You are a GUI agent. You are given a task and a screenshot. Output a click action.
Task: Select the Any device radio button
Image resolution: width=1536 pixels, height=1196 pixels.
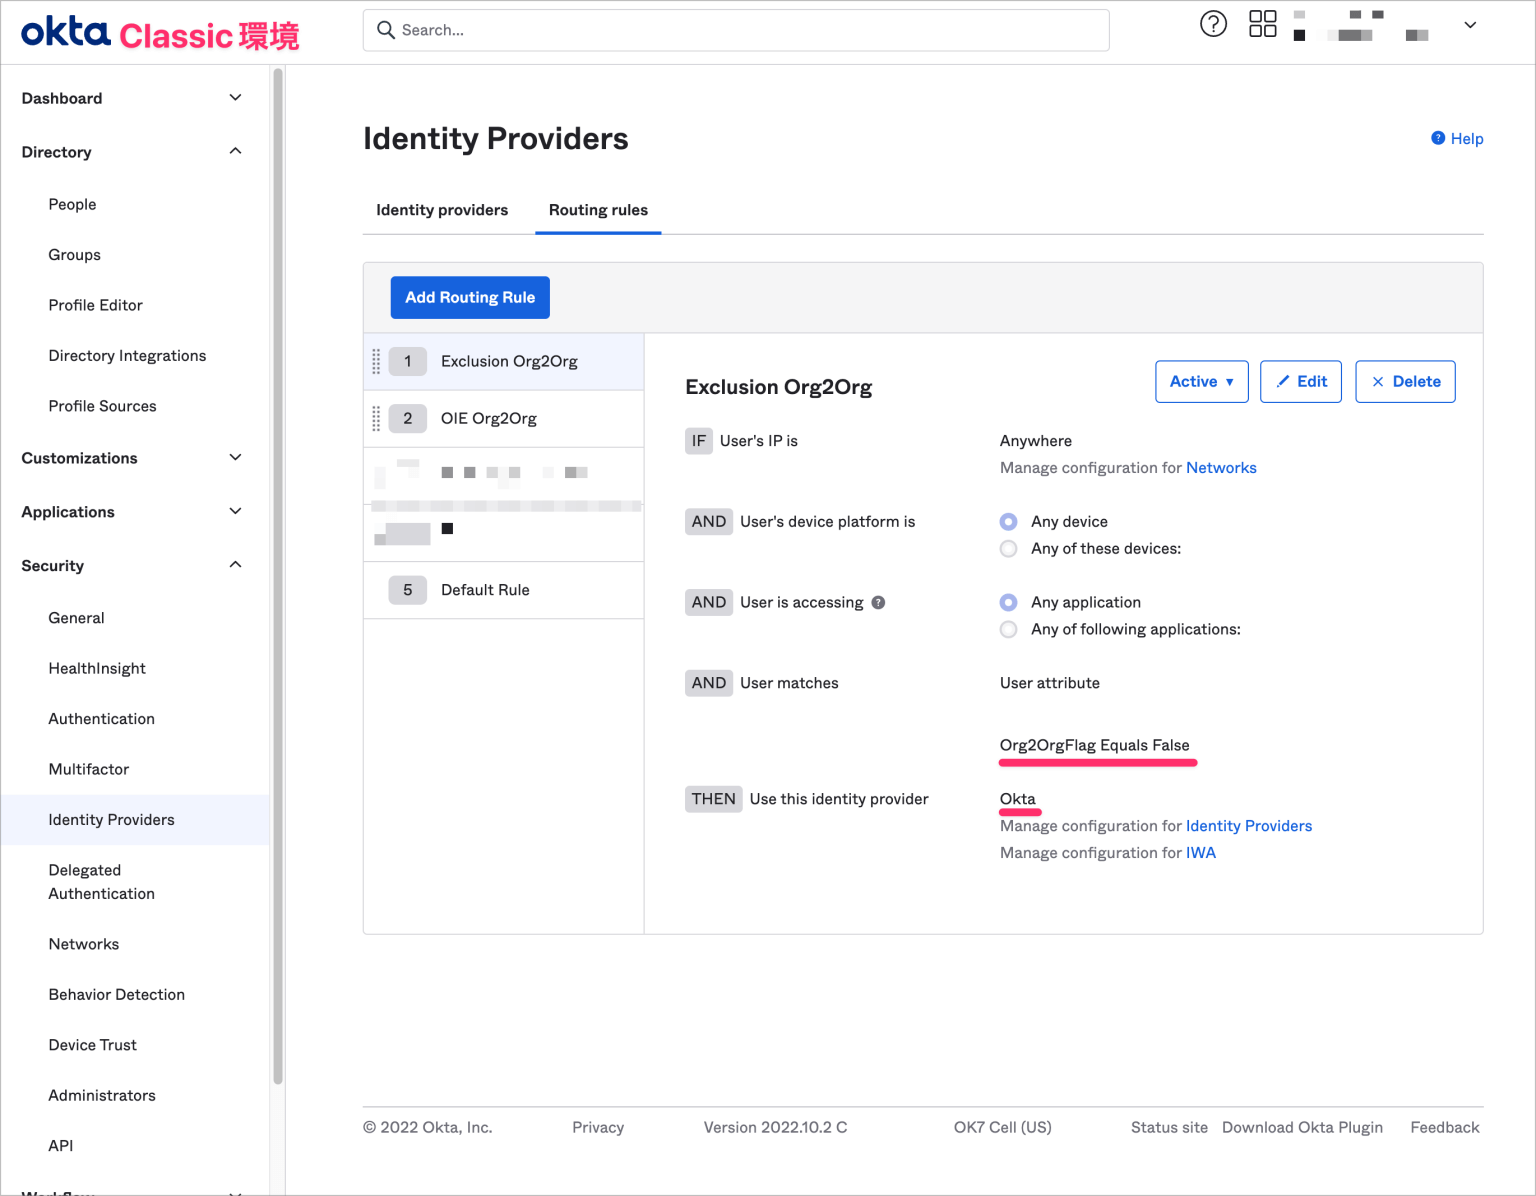(1008, 521)
